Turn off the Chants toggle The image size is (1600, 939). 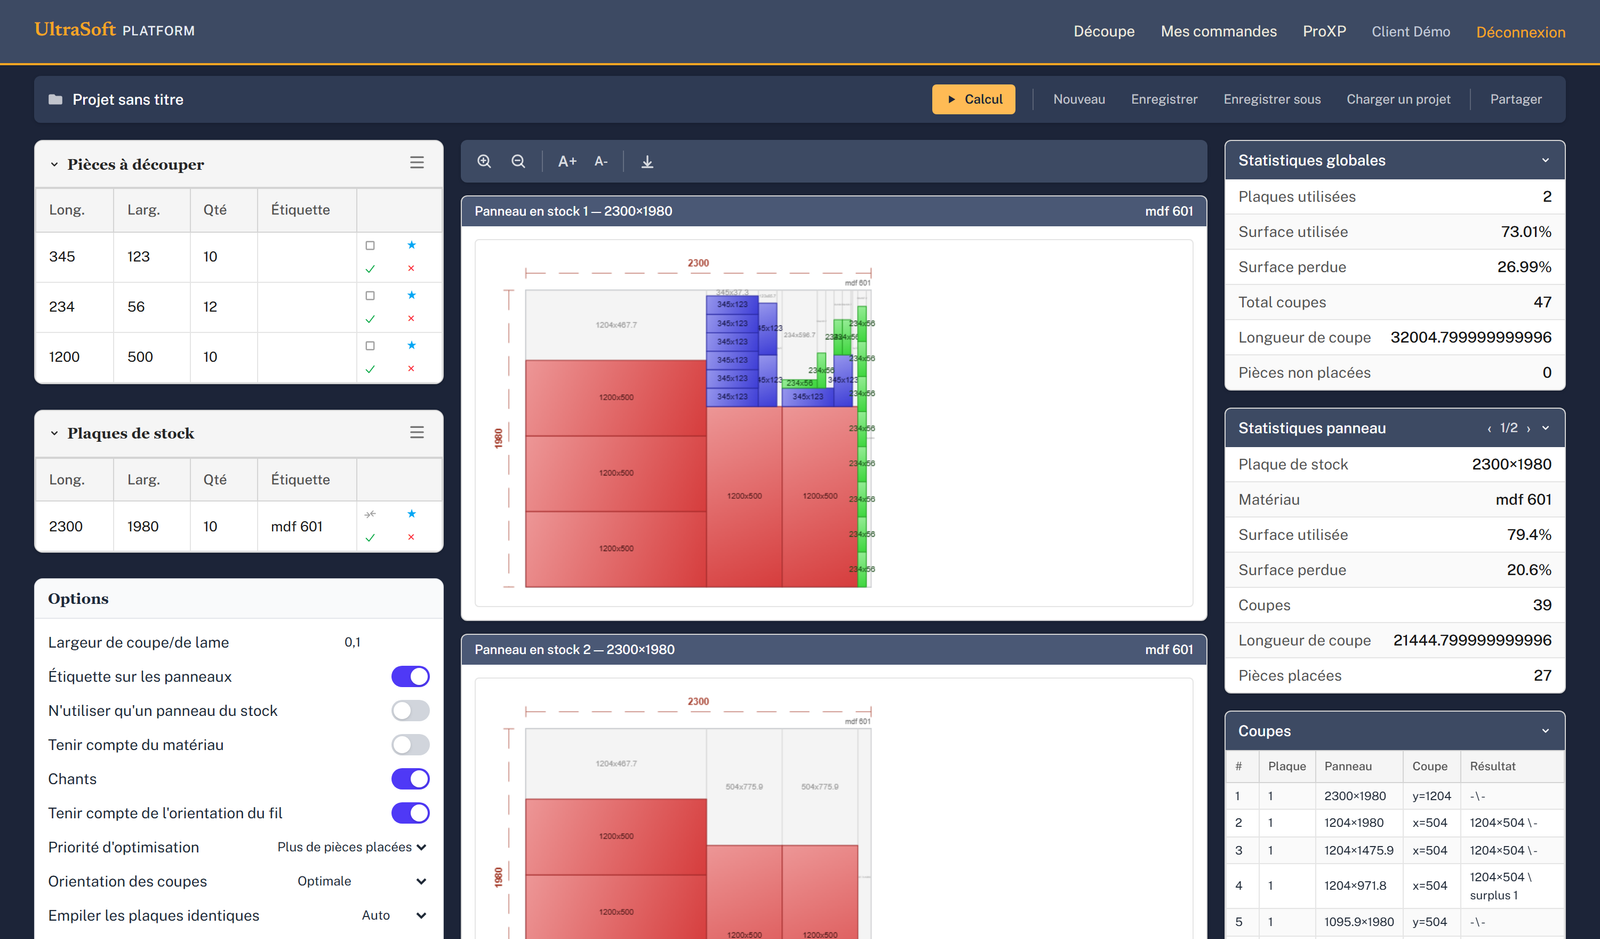pyautogui.click(x=410, y=779)
